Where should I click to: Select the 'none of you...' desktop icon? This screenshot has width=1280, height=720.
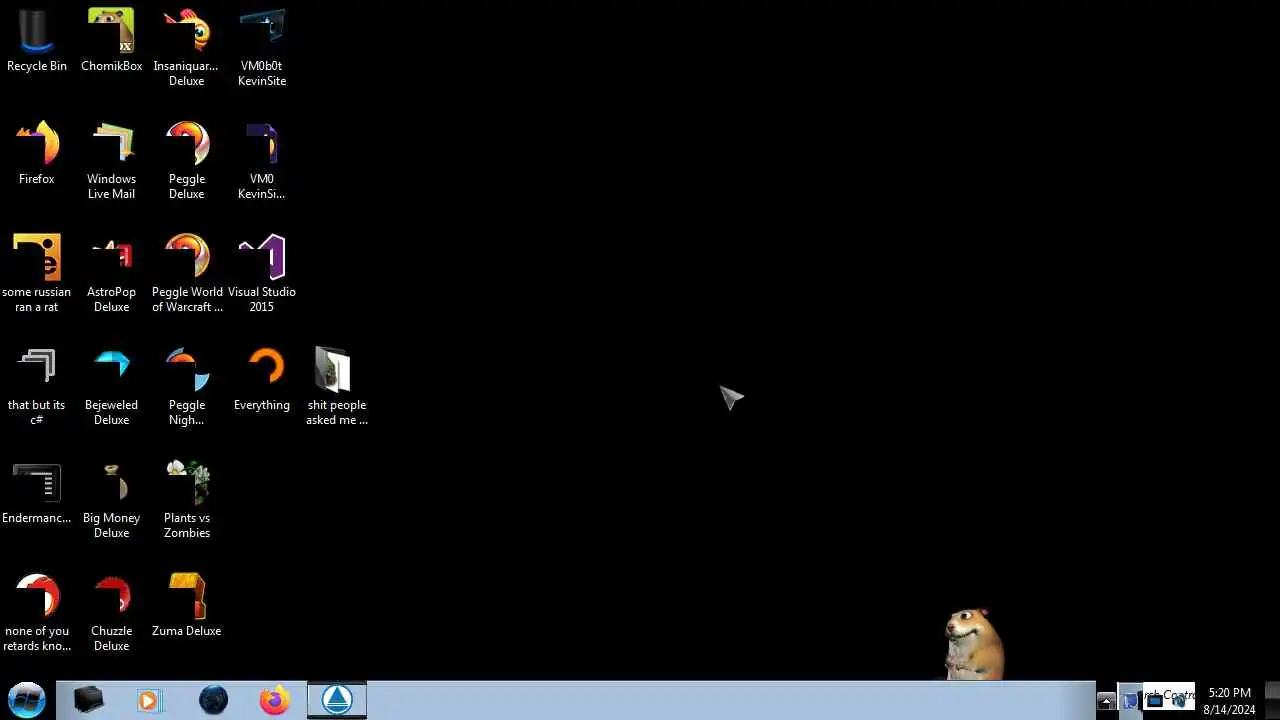37,613
